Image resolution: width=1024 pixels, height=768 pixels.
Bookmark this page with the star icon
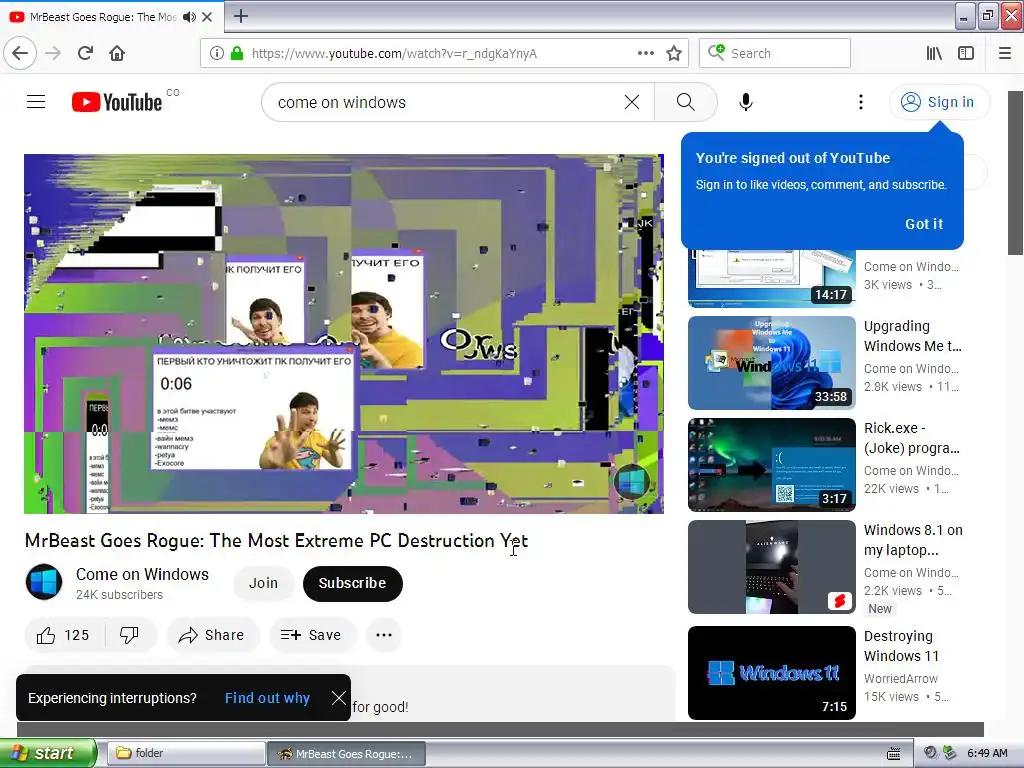click(x=674, y=53)
